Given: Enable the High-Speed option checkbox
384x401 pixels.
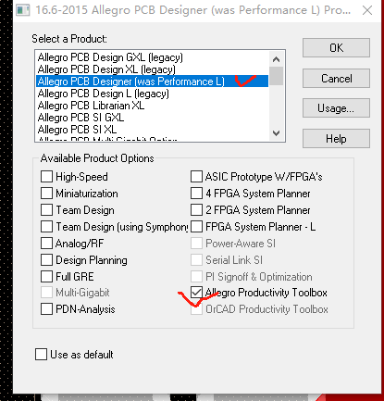Looking at the screenshot, I should coord(47,176).
